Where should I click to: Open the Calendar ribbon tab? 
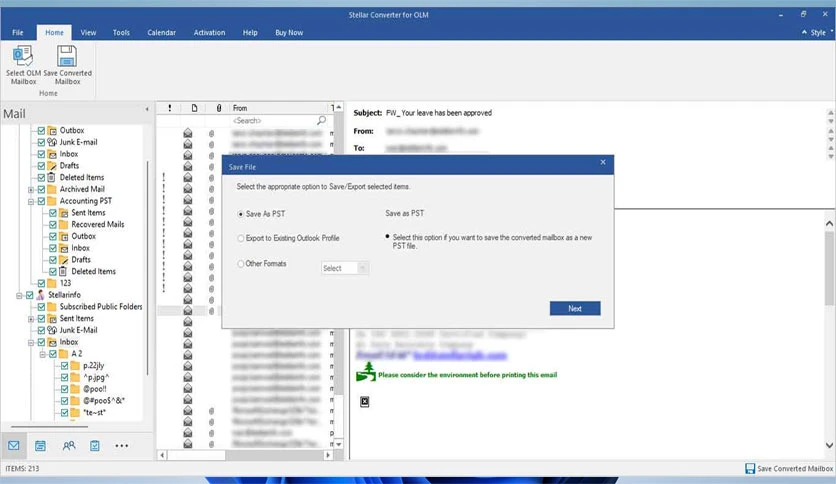pyautogui.click(x=162, y=33)
